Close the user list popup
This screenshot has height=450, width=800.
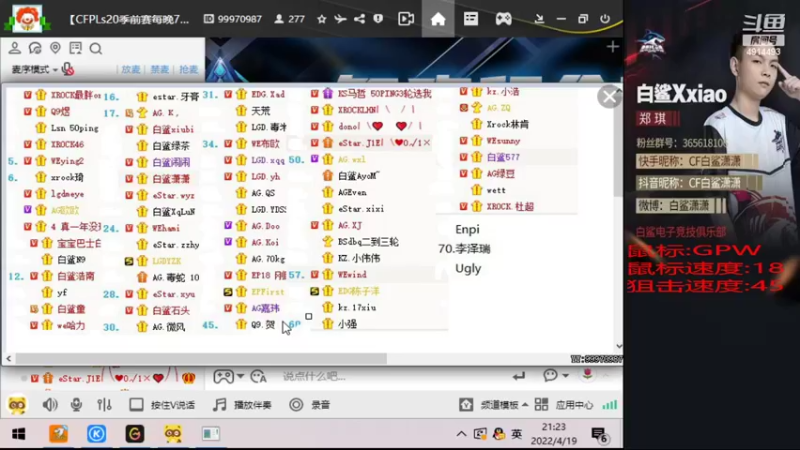coord(609,96)
